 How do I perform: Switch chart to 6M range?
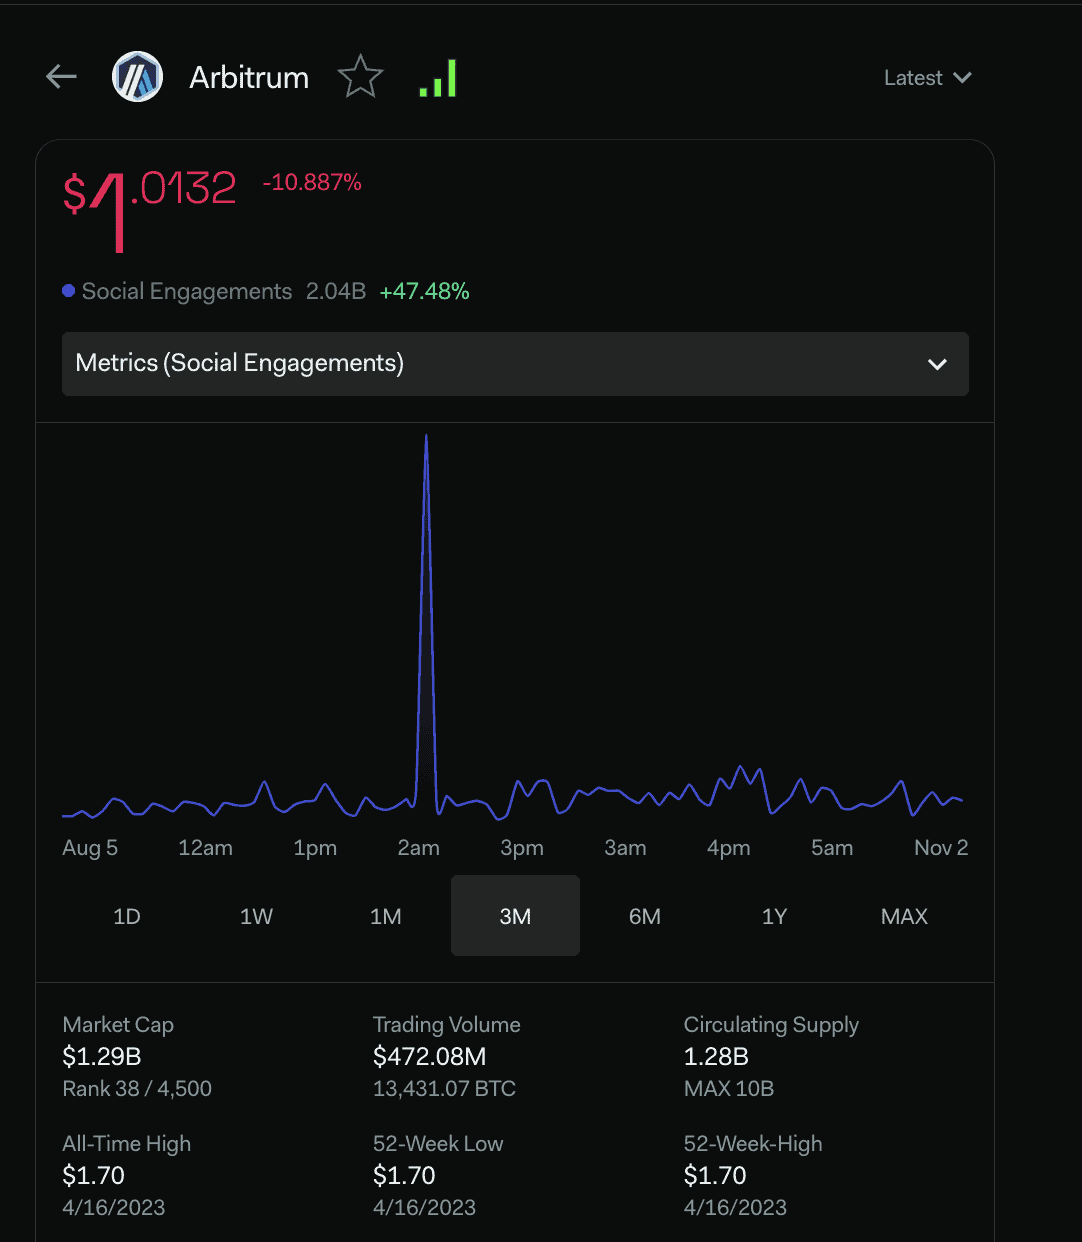pos(645,916)
